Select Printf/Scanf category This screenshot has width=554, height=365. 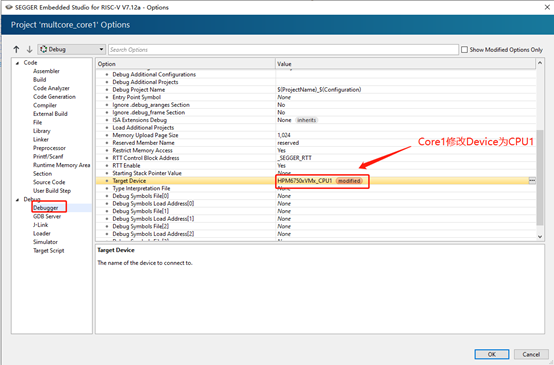48,156
